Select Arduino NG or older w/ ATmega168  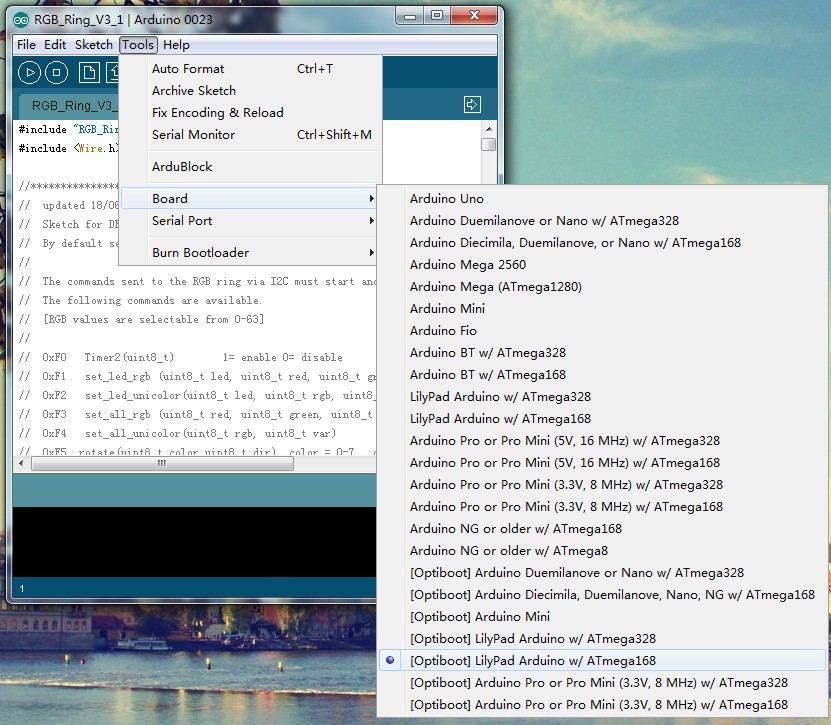tap(602, 528)
